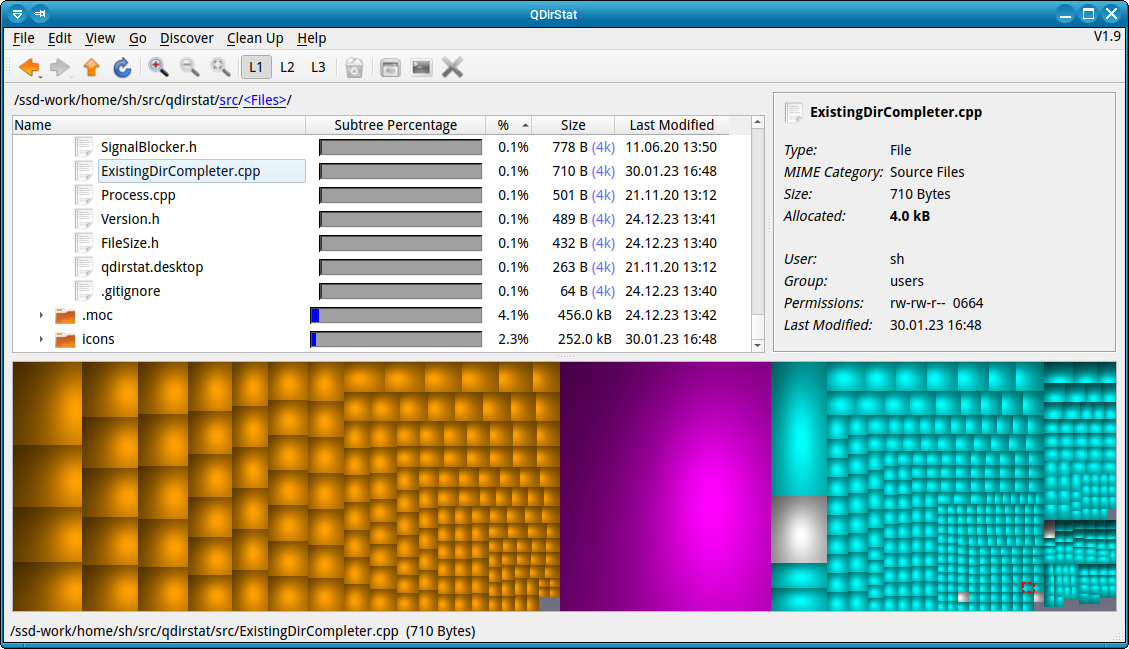The height and width of the screenshot is (649, 1129).
Task: Refresh the directory tree with reload icon
Action: point(122,67)
